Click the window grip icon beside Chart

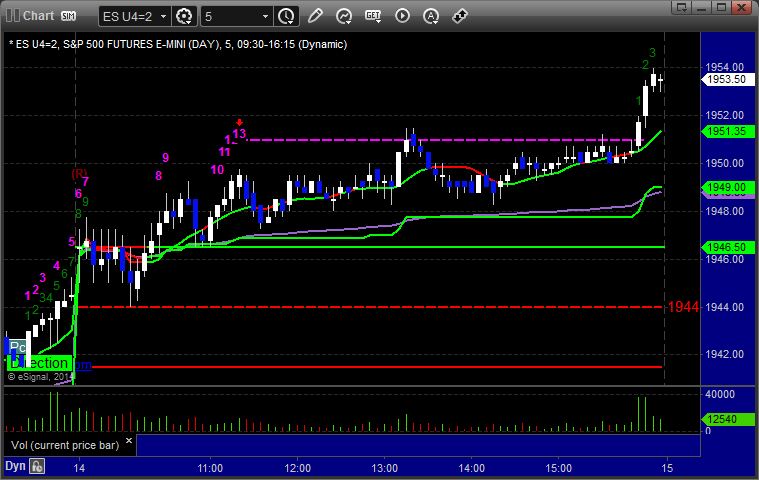click(x=13, y=16)
